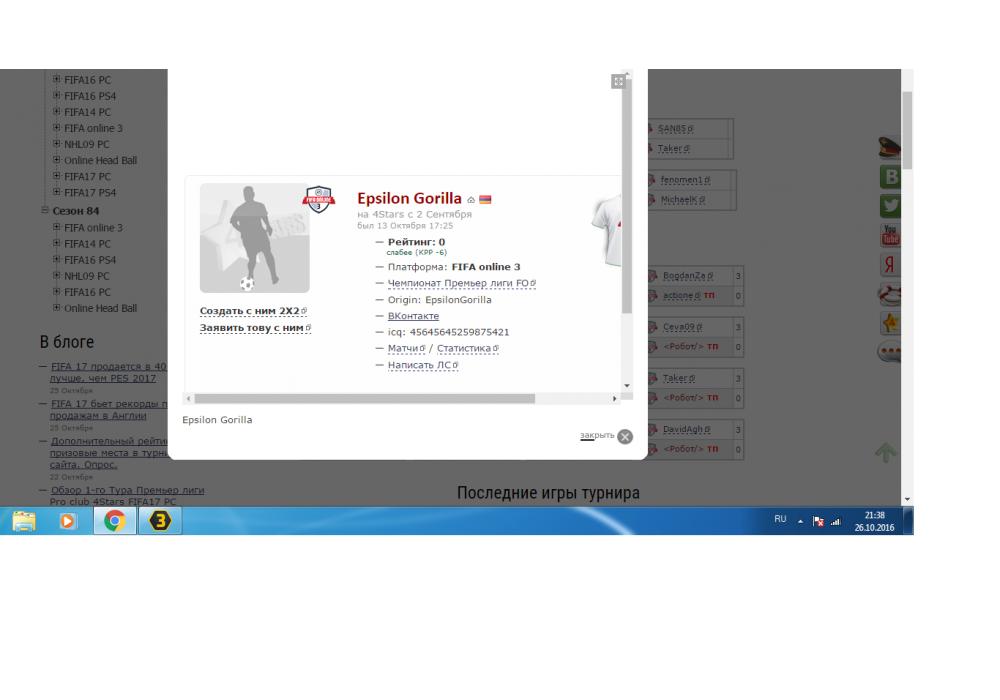The width and height of the screenshot is (1000, 700).
Task: Click the Yandex icon in right sidebar
Action: point(890,265)
